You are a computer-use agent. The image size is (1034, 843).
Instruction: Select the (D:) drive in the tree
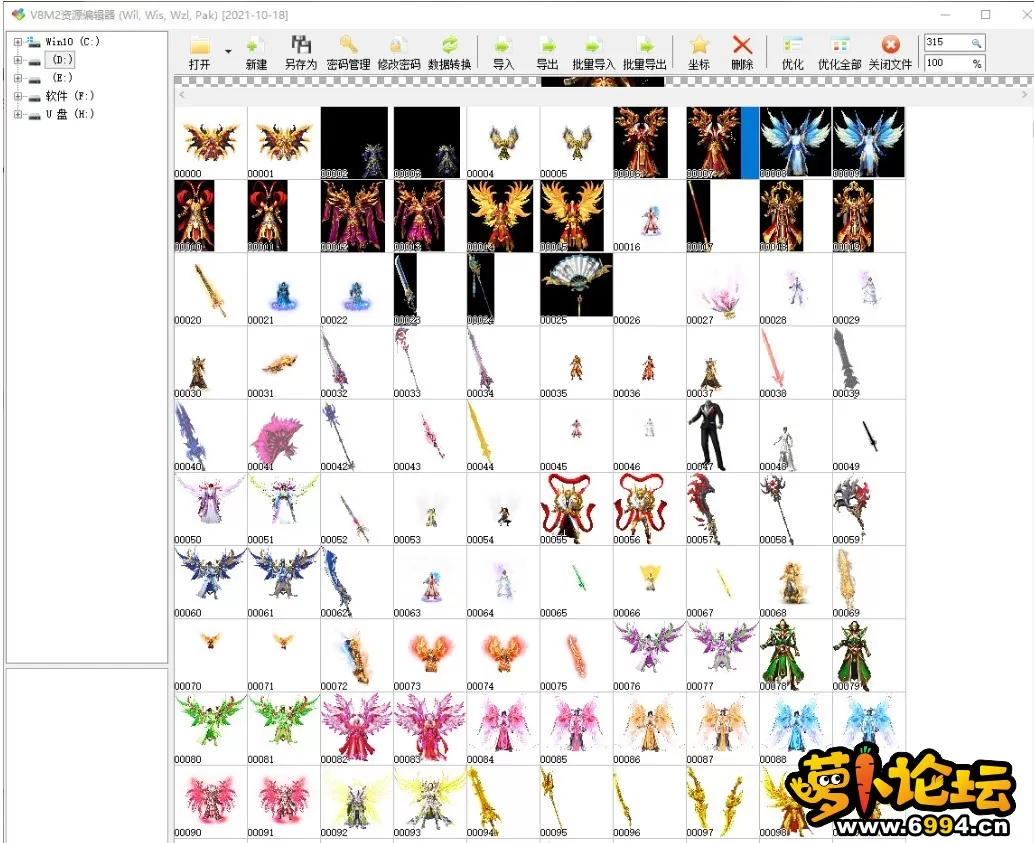point(62,60)
